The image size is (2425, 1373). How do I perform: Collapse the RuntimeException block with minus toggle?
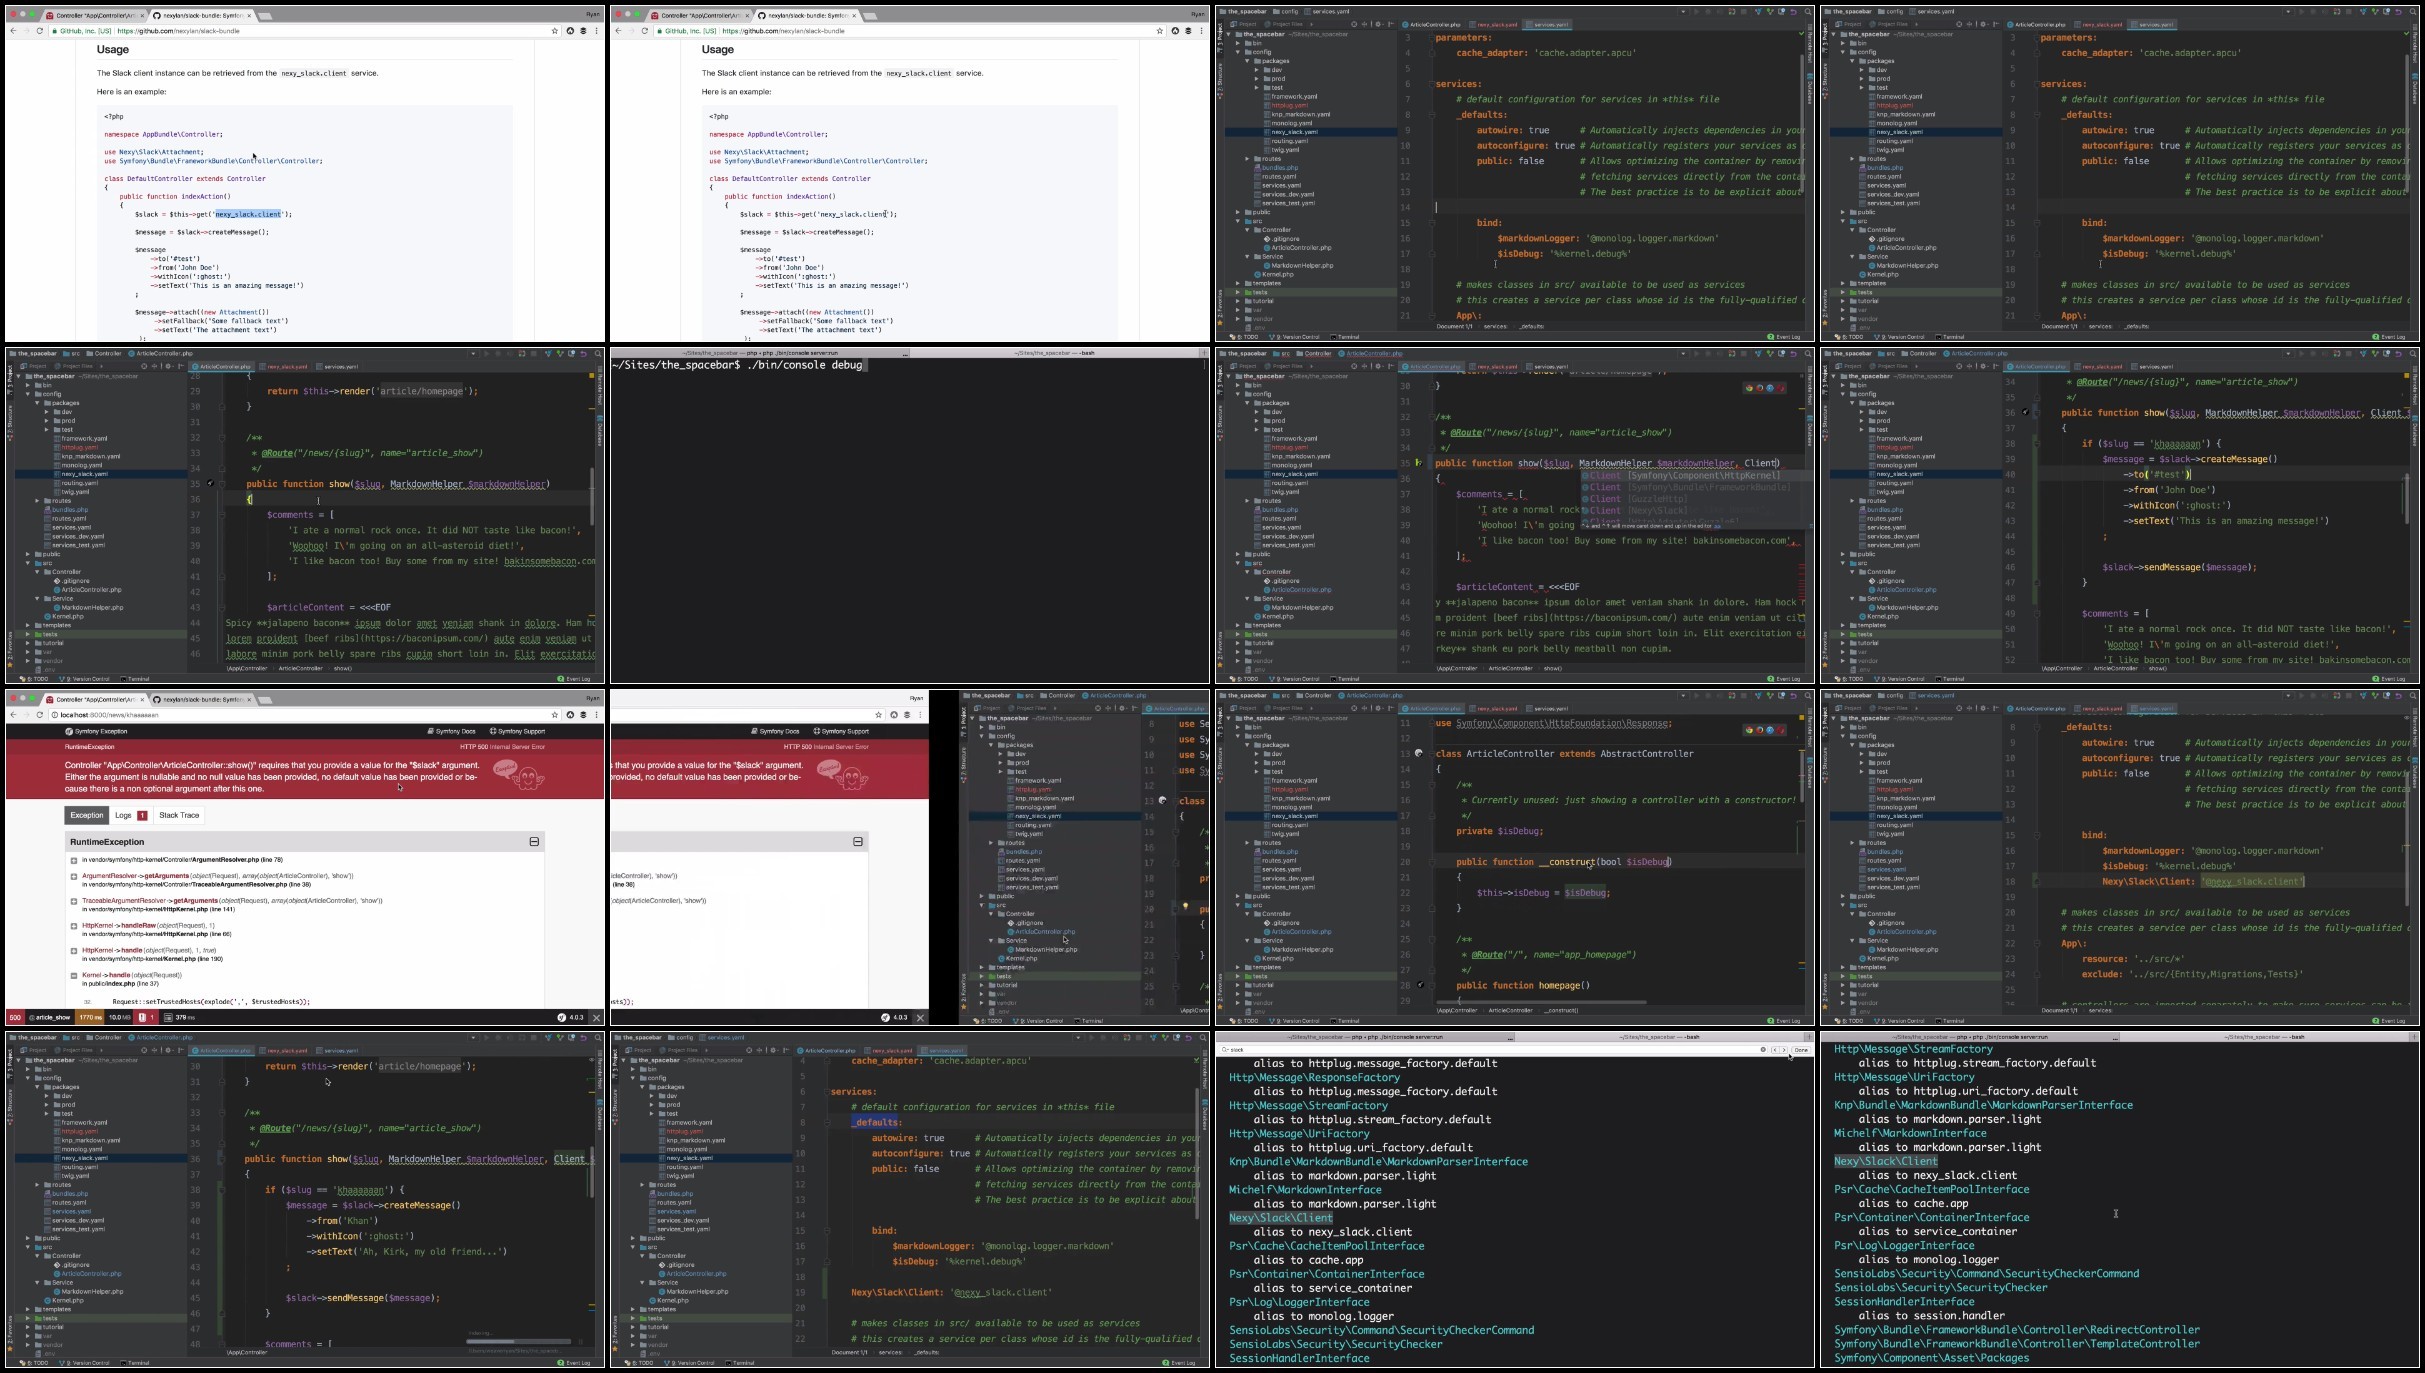click(534, 842)
